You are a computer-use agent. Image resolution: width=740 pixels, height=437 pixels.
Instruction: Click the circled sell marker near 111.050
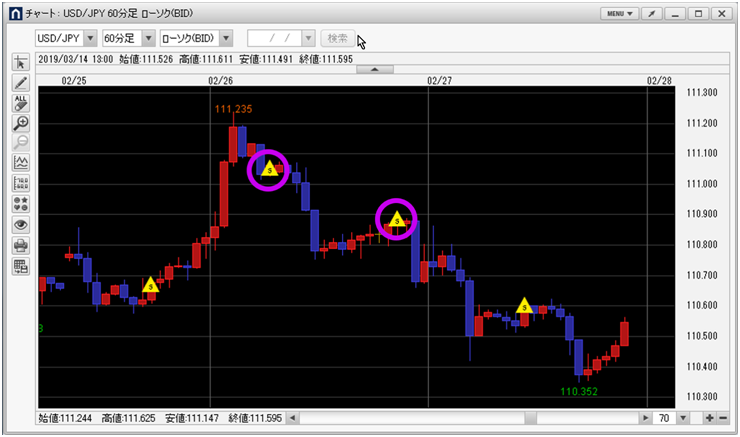tap(269, 168)
